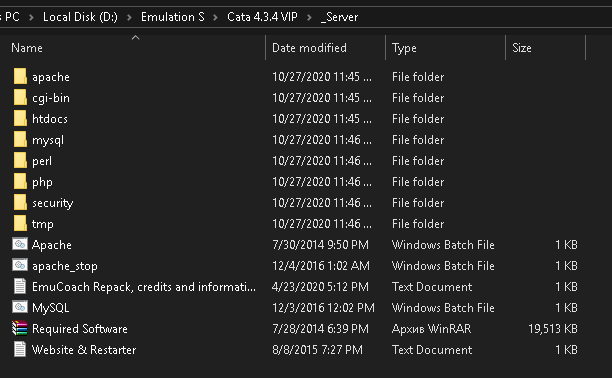Image resolution: width=612 pixels, height=378 pixels.
Task: Click the MySQL batch file icon
Action: click(x=20, y=307)
